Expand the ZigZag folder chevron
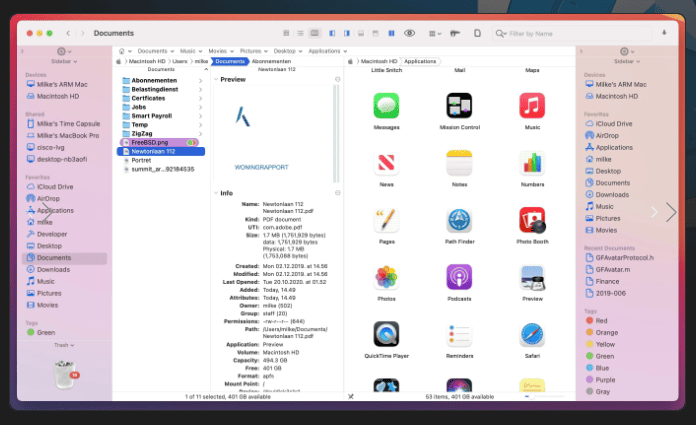 201,134
